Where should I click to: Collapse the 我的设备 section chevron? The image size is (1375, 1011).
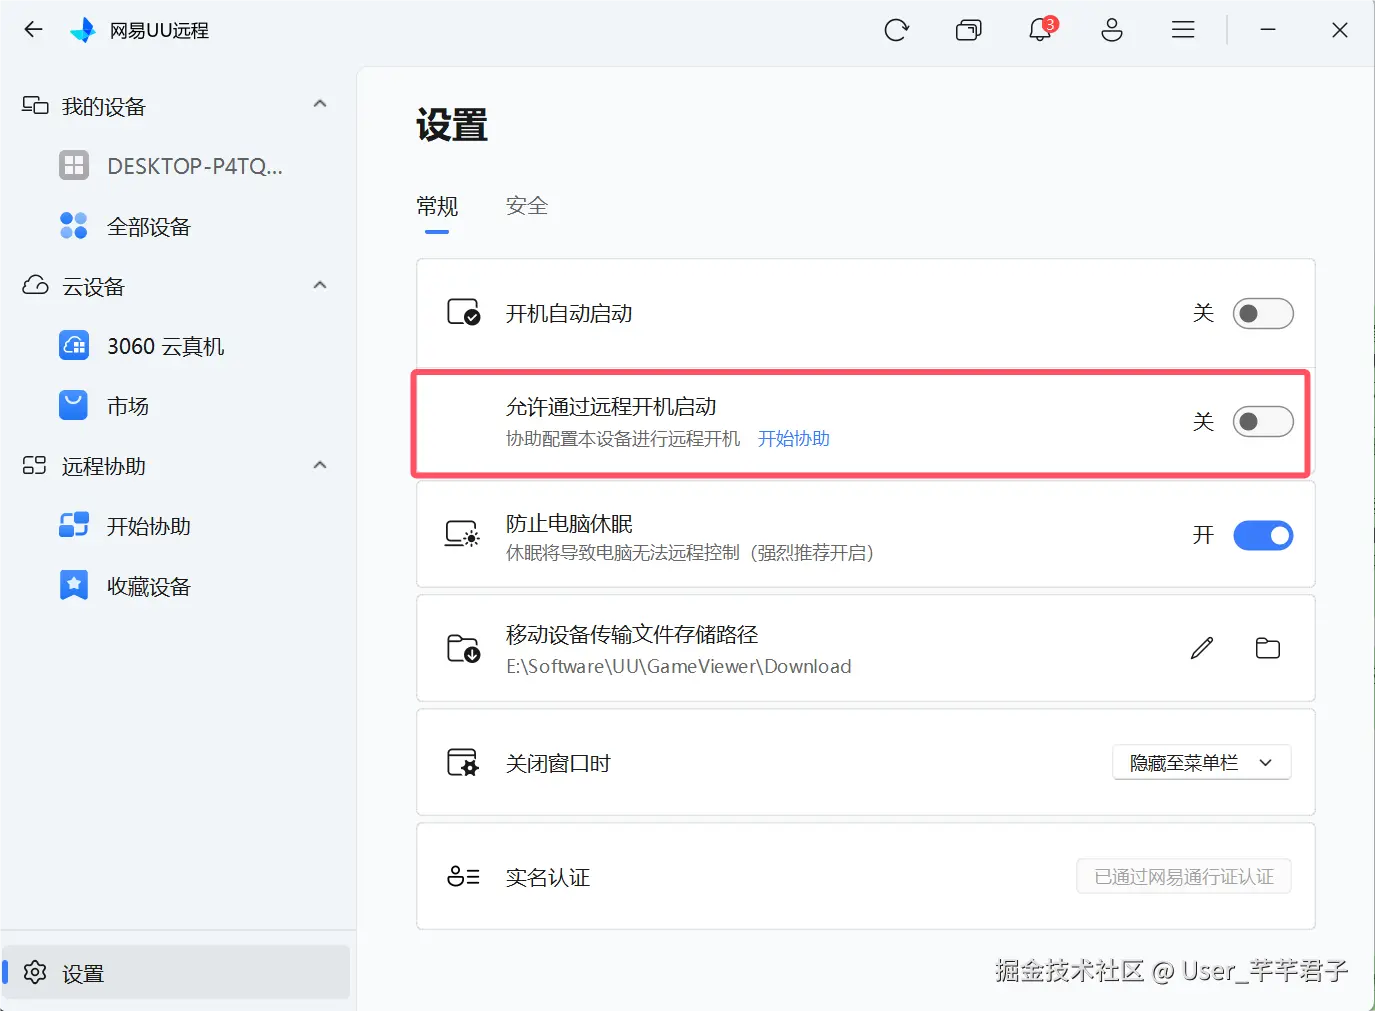320,104
